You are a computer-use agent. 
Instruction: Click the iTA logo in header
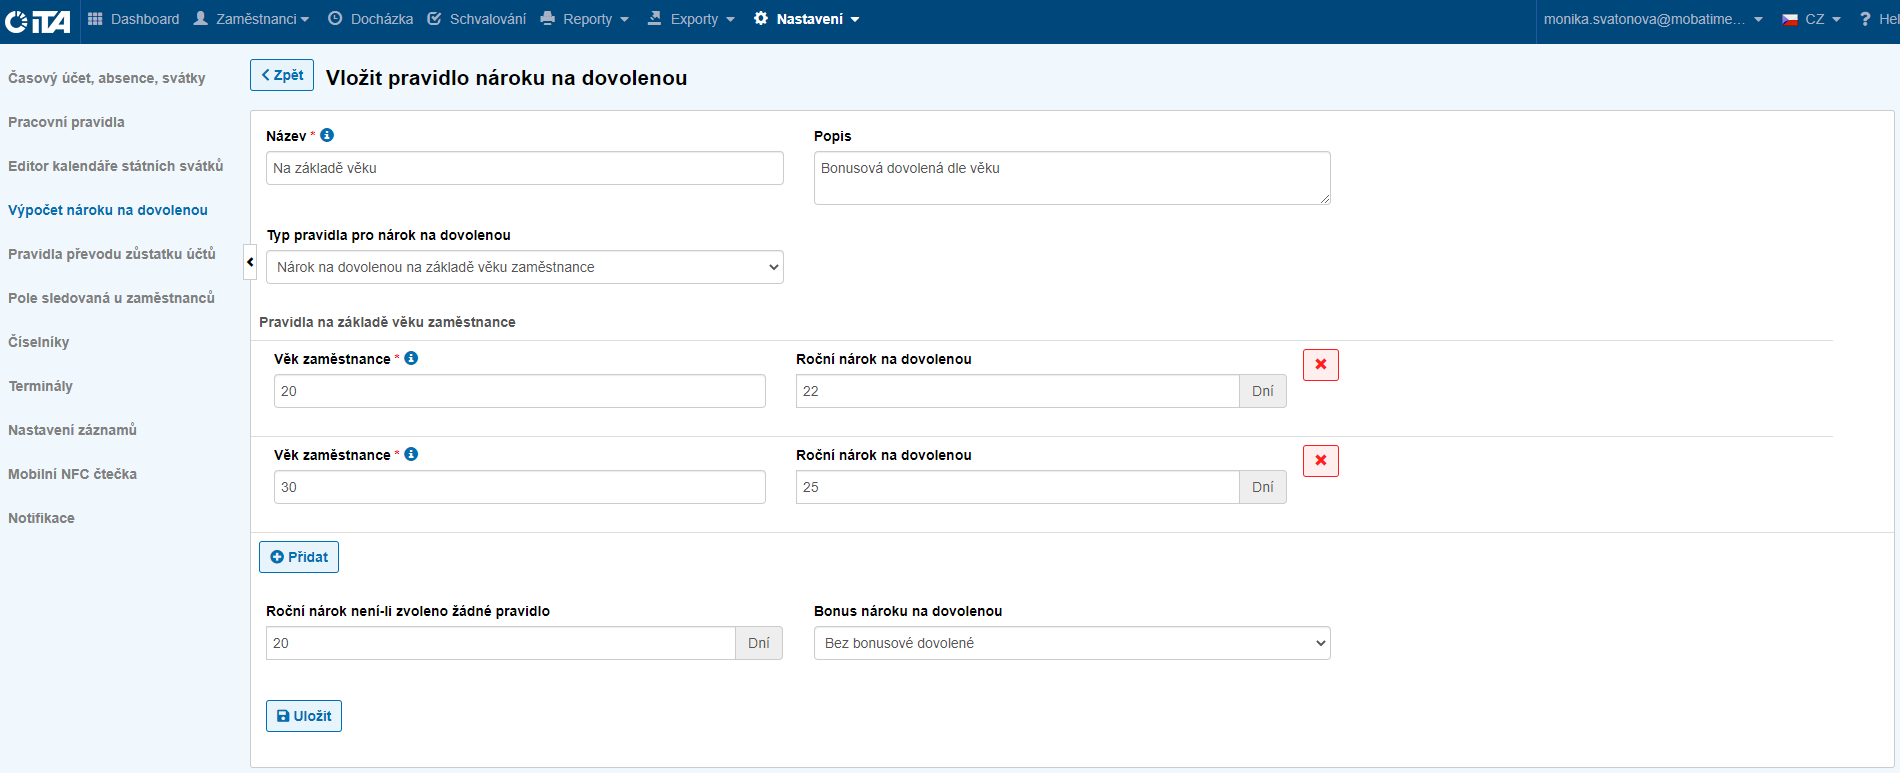coord(38,20)
